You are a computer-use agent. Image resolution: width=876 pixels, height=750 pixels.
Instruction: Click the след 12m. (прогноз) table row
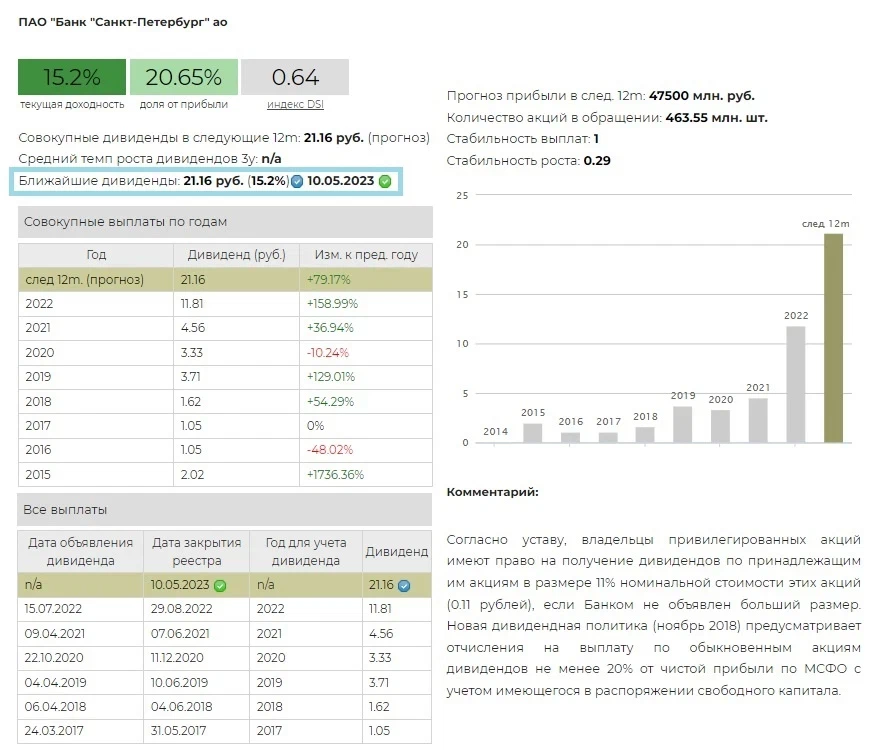click(225, 280)
